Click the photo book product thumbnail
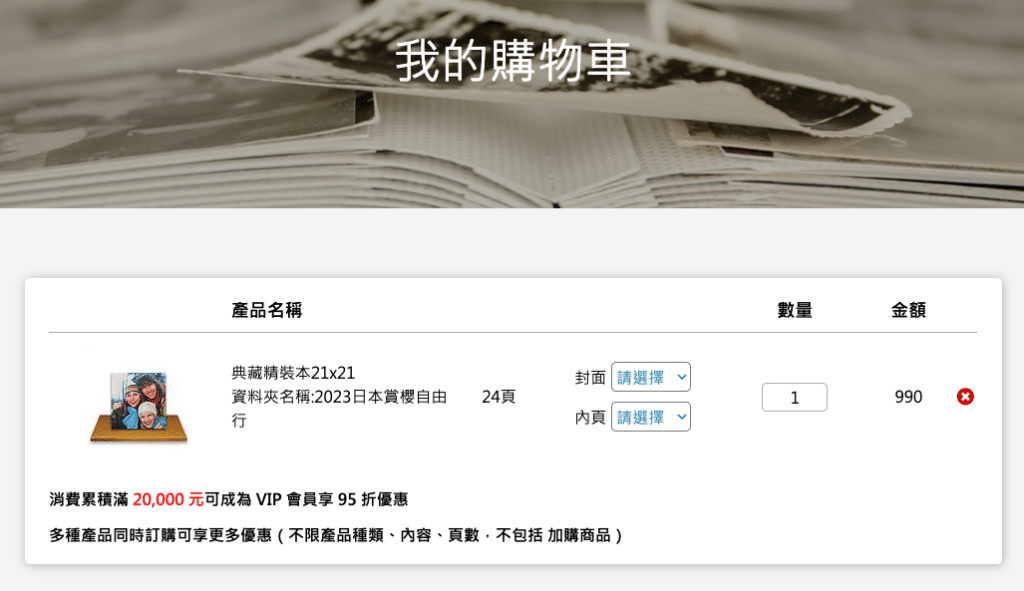Viewport: 1024px width, 591px height. (138, 406)
